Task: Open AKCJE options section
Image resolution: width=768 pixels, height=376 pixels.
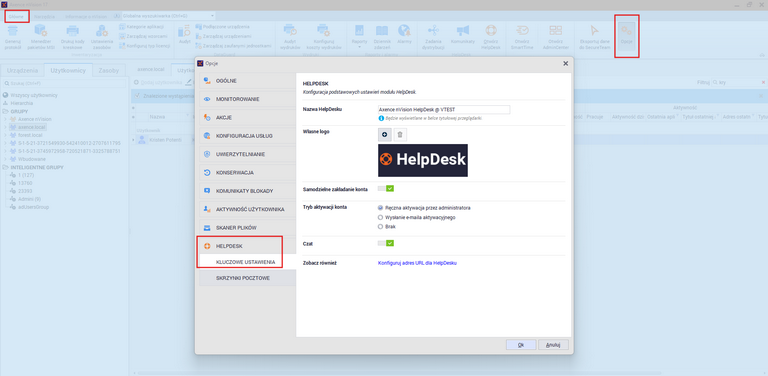Action: (246, 118)
